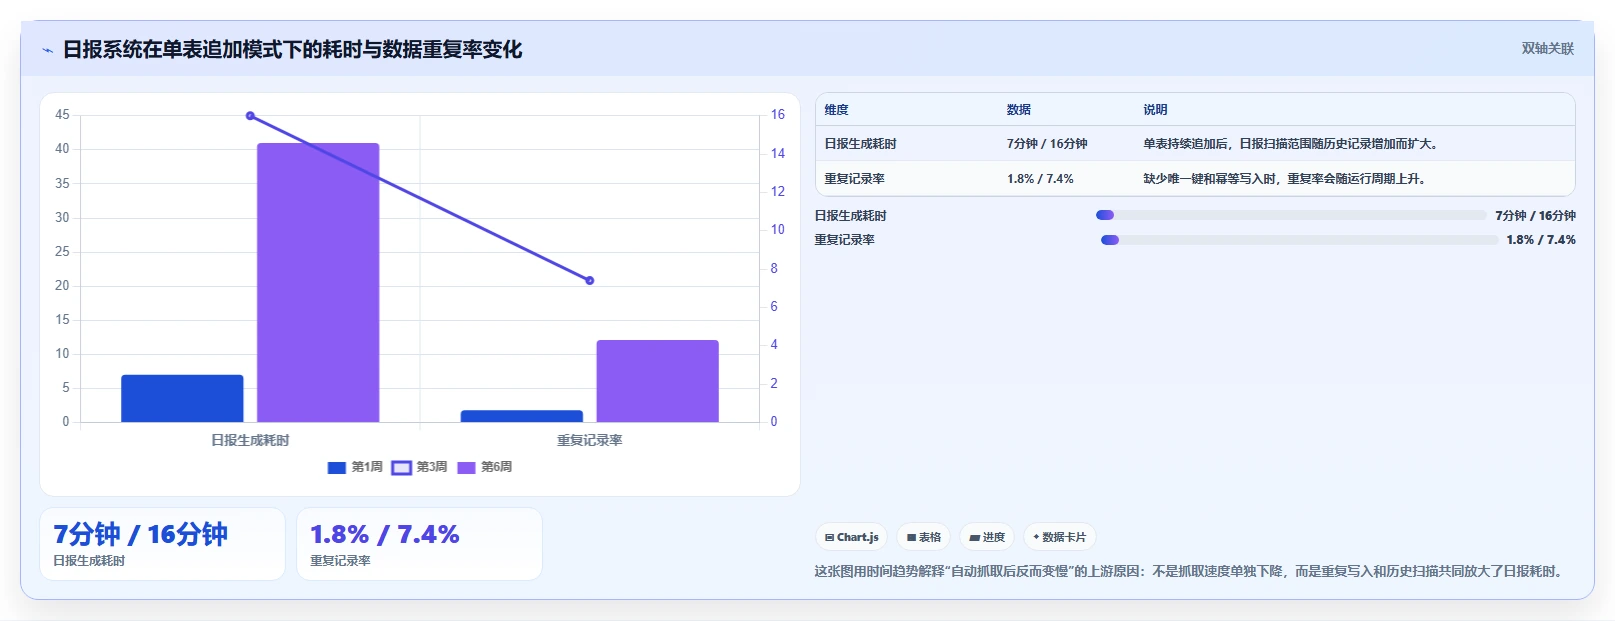The width and height of the screenshot is (1615, 621).
Task: Click the footnote text 这张图用时间趋势解释
Action: pos(1190,572)
